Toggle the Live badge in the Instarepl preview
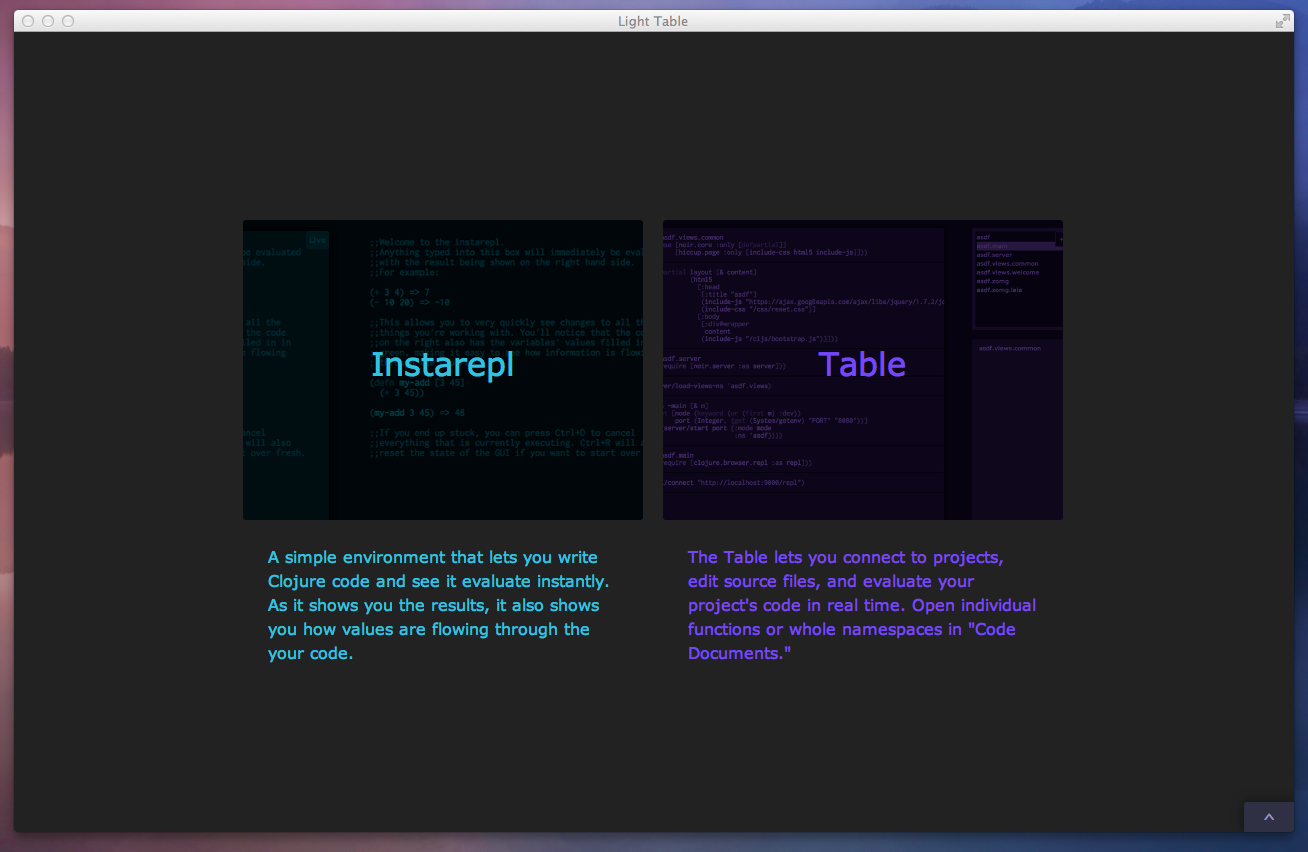 316,240
